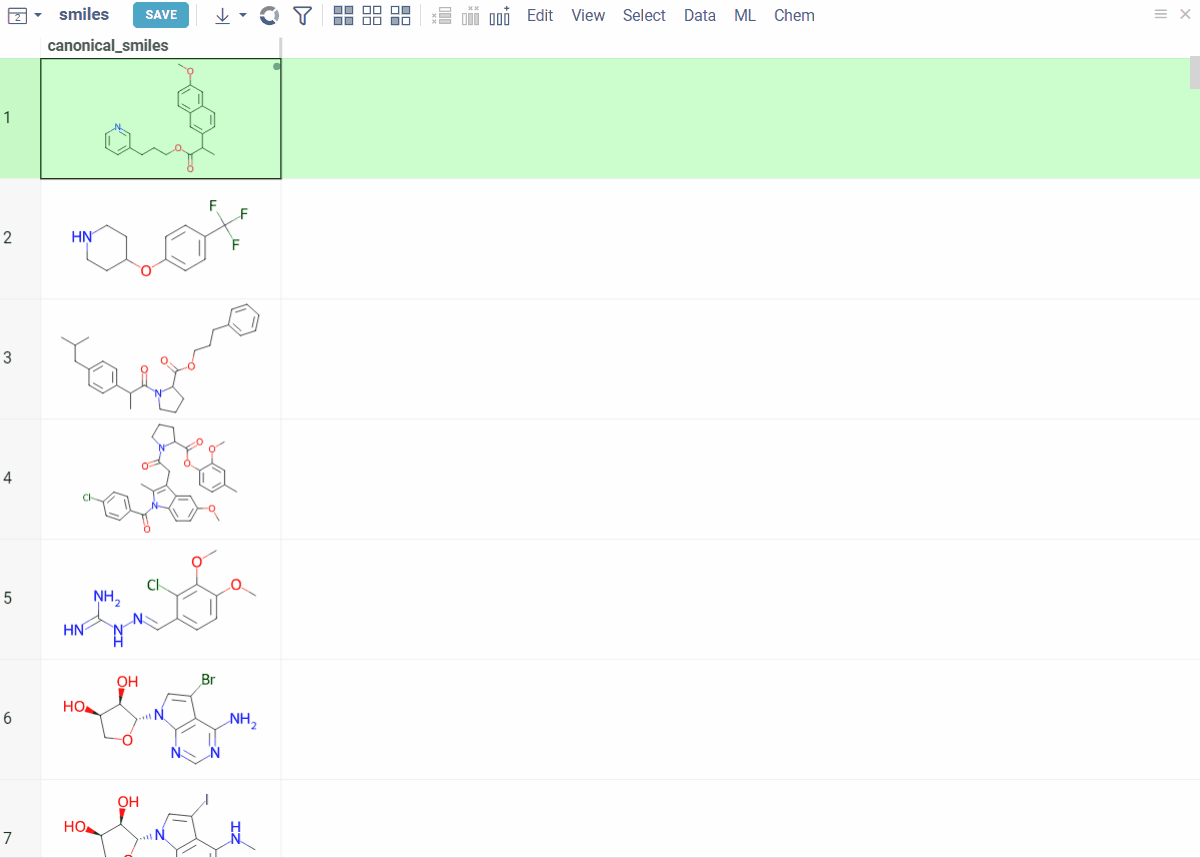Click the add new column icon
1200x858 pixels.
[499, 15]
